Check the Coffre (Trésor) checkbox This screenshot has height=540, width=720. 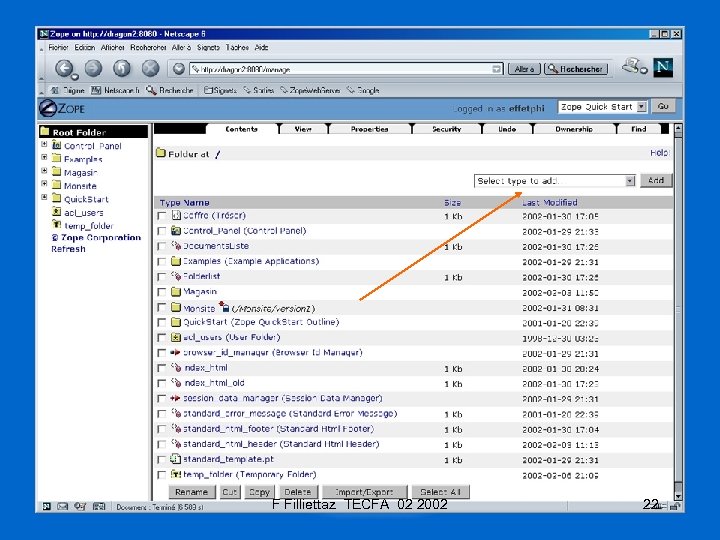pyautogui.click(x=162, y=216)
